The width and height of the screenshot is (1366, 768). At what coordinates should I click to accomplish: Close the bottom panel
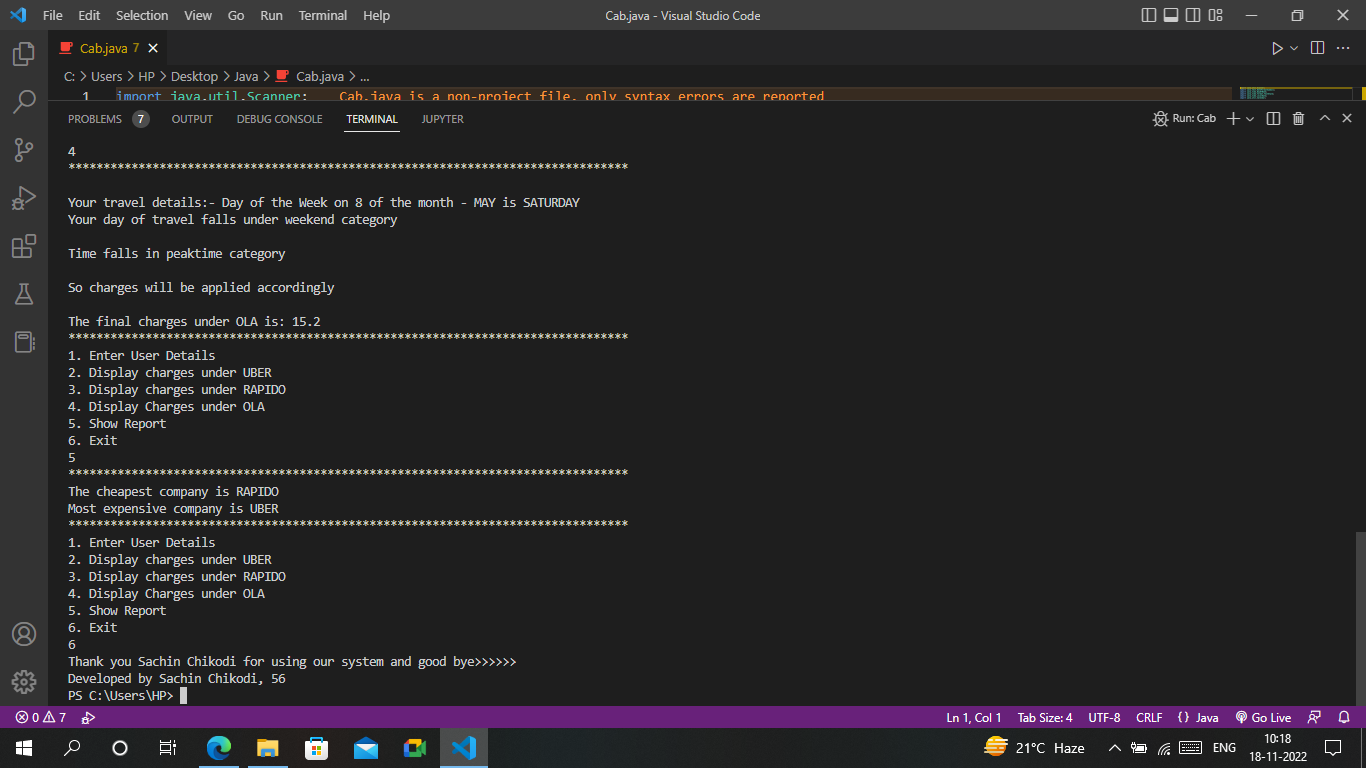[1347, 118]
